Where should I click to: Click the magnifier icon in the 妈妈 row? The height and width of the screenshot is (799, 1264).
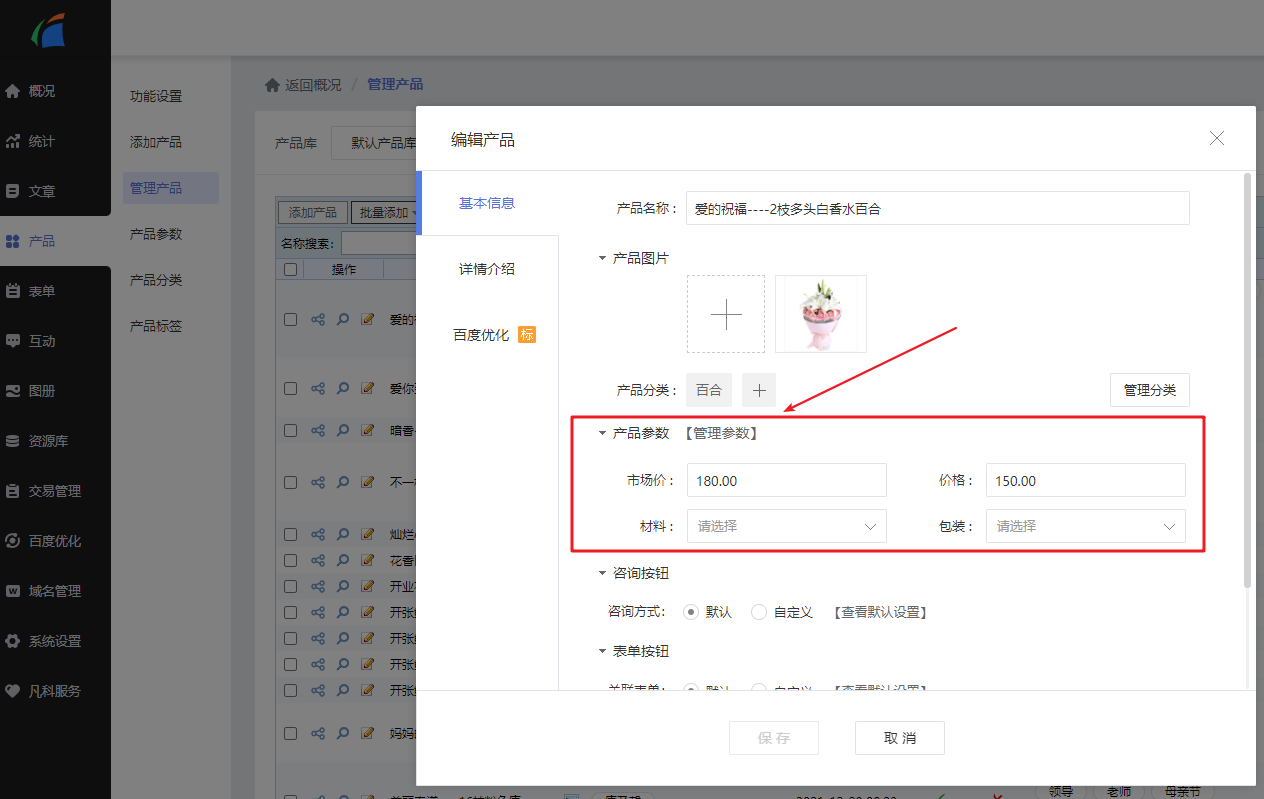(343, 733)
